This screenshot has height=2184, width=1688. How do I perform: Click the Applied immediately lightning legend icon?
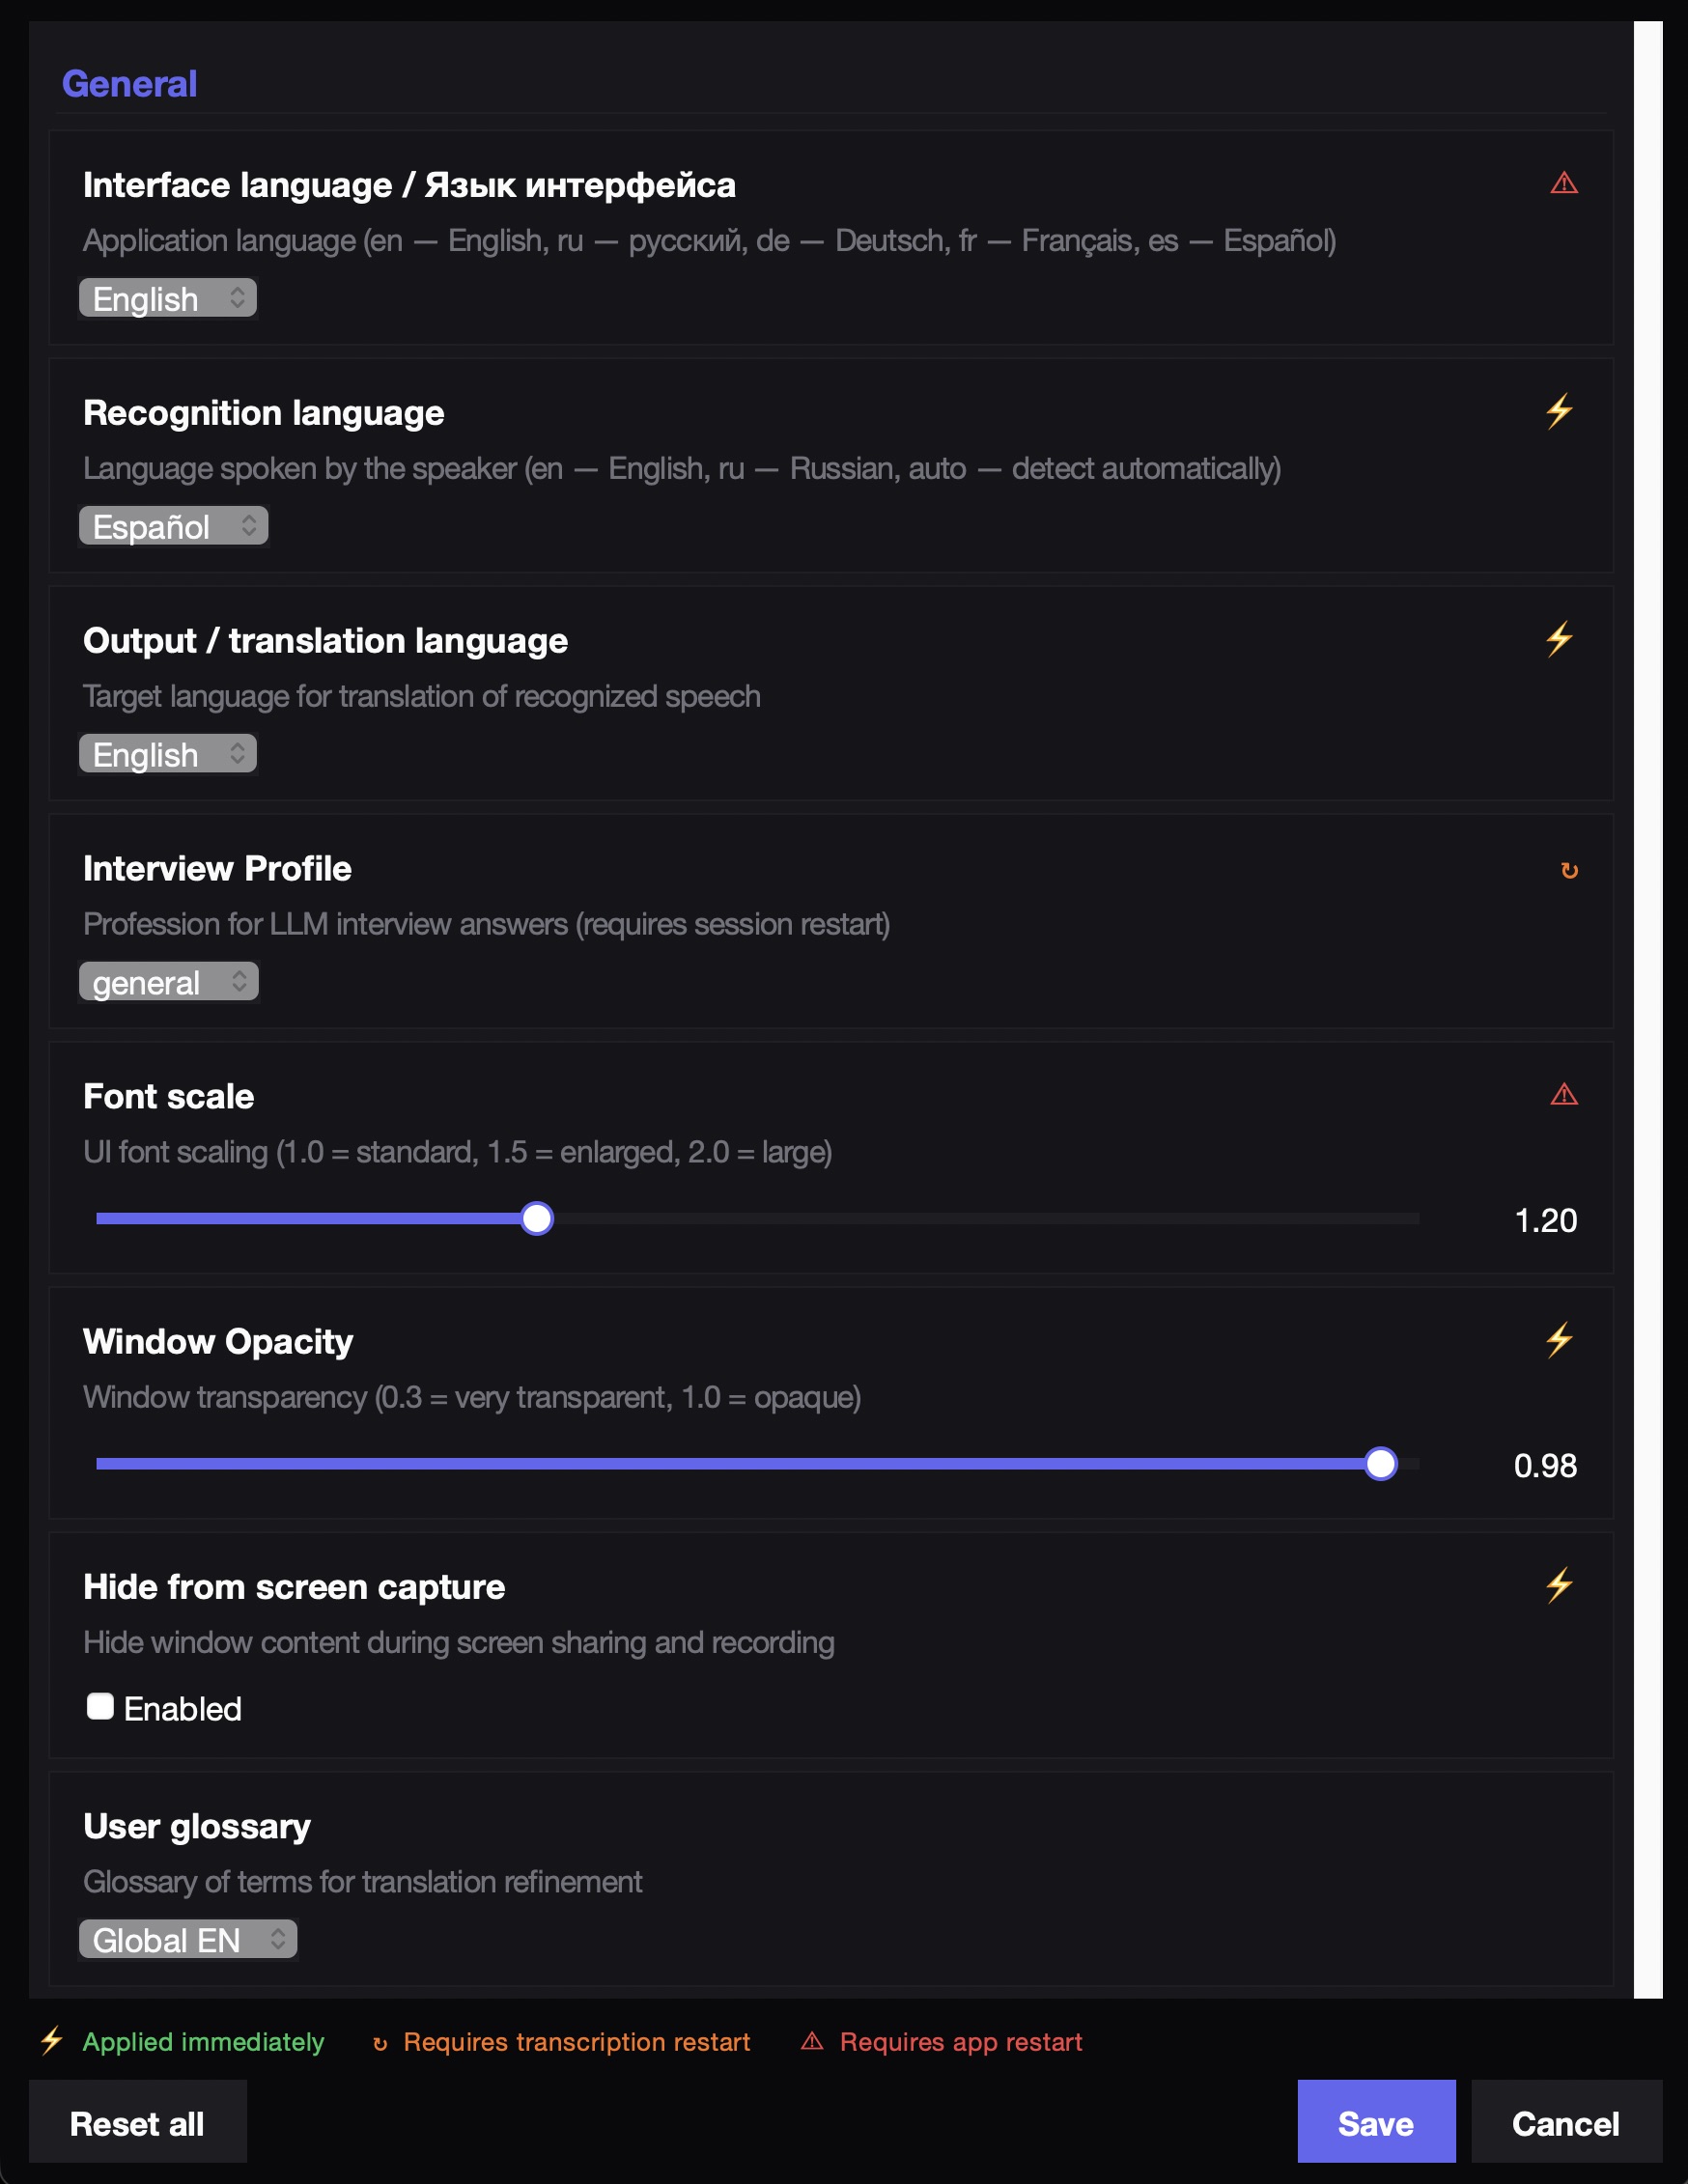pyautogui.click(x=51, y=2040)
